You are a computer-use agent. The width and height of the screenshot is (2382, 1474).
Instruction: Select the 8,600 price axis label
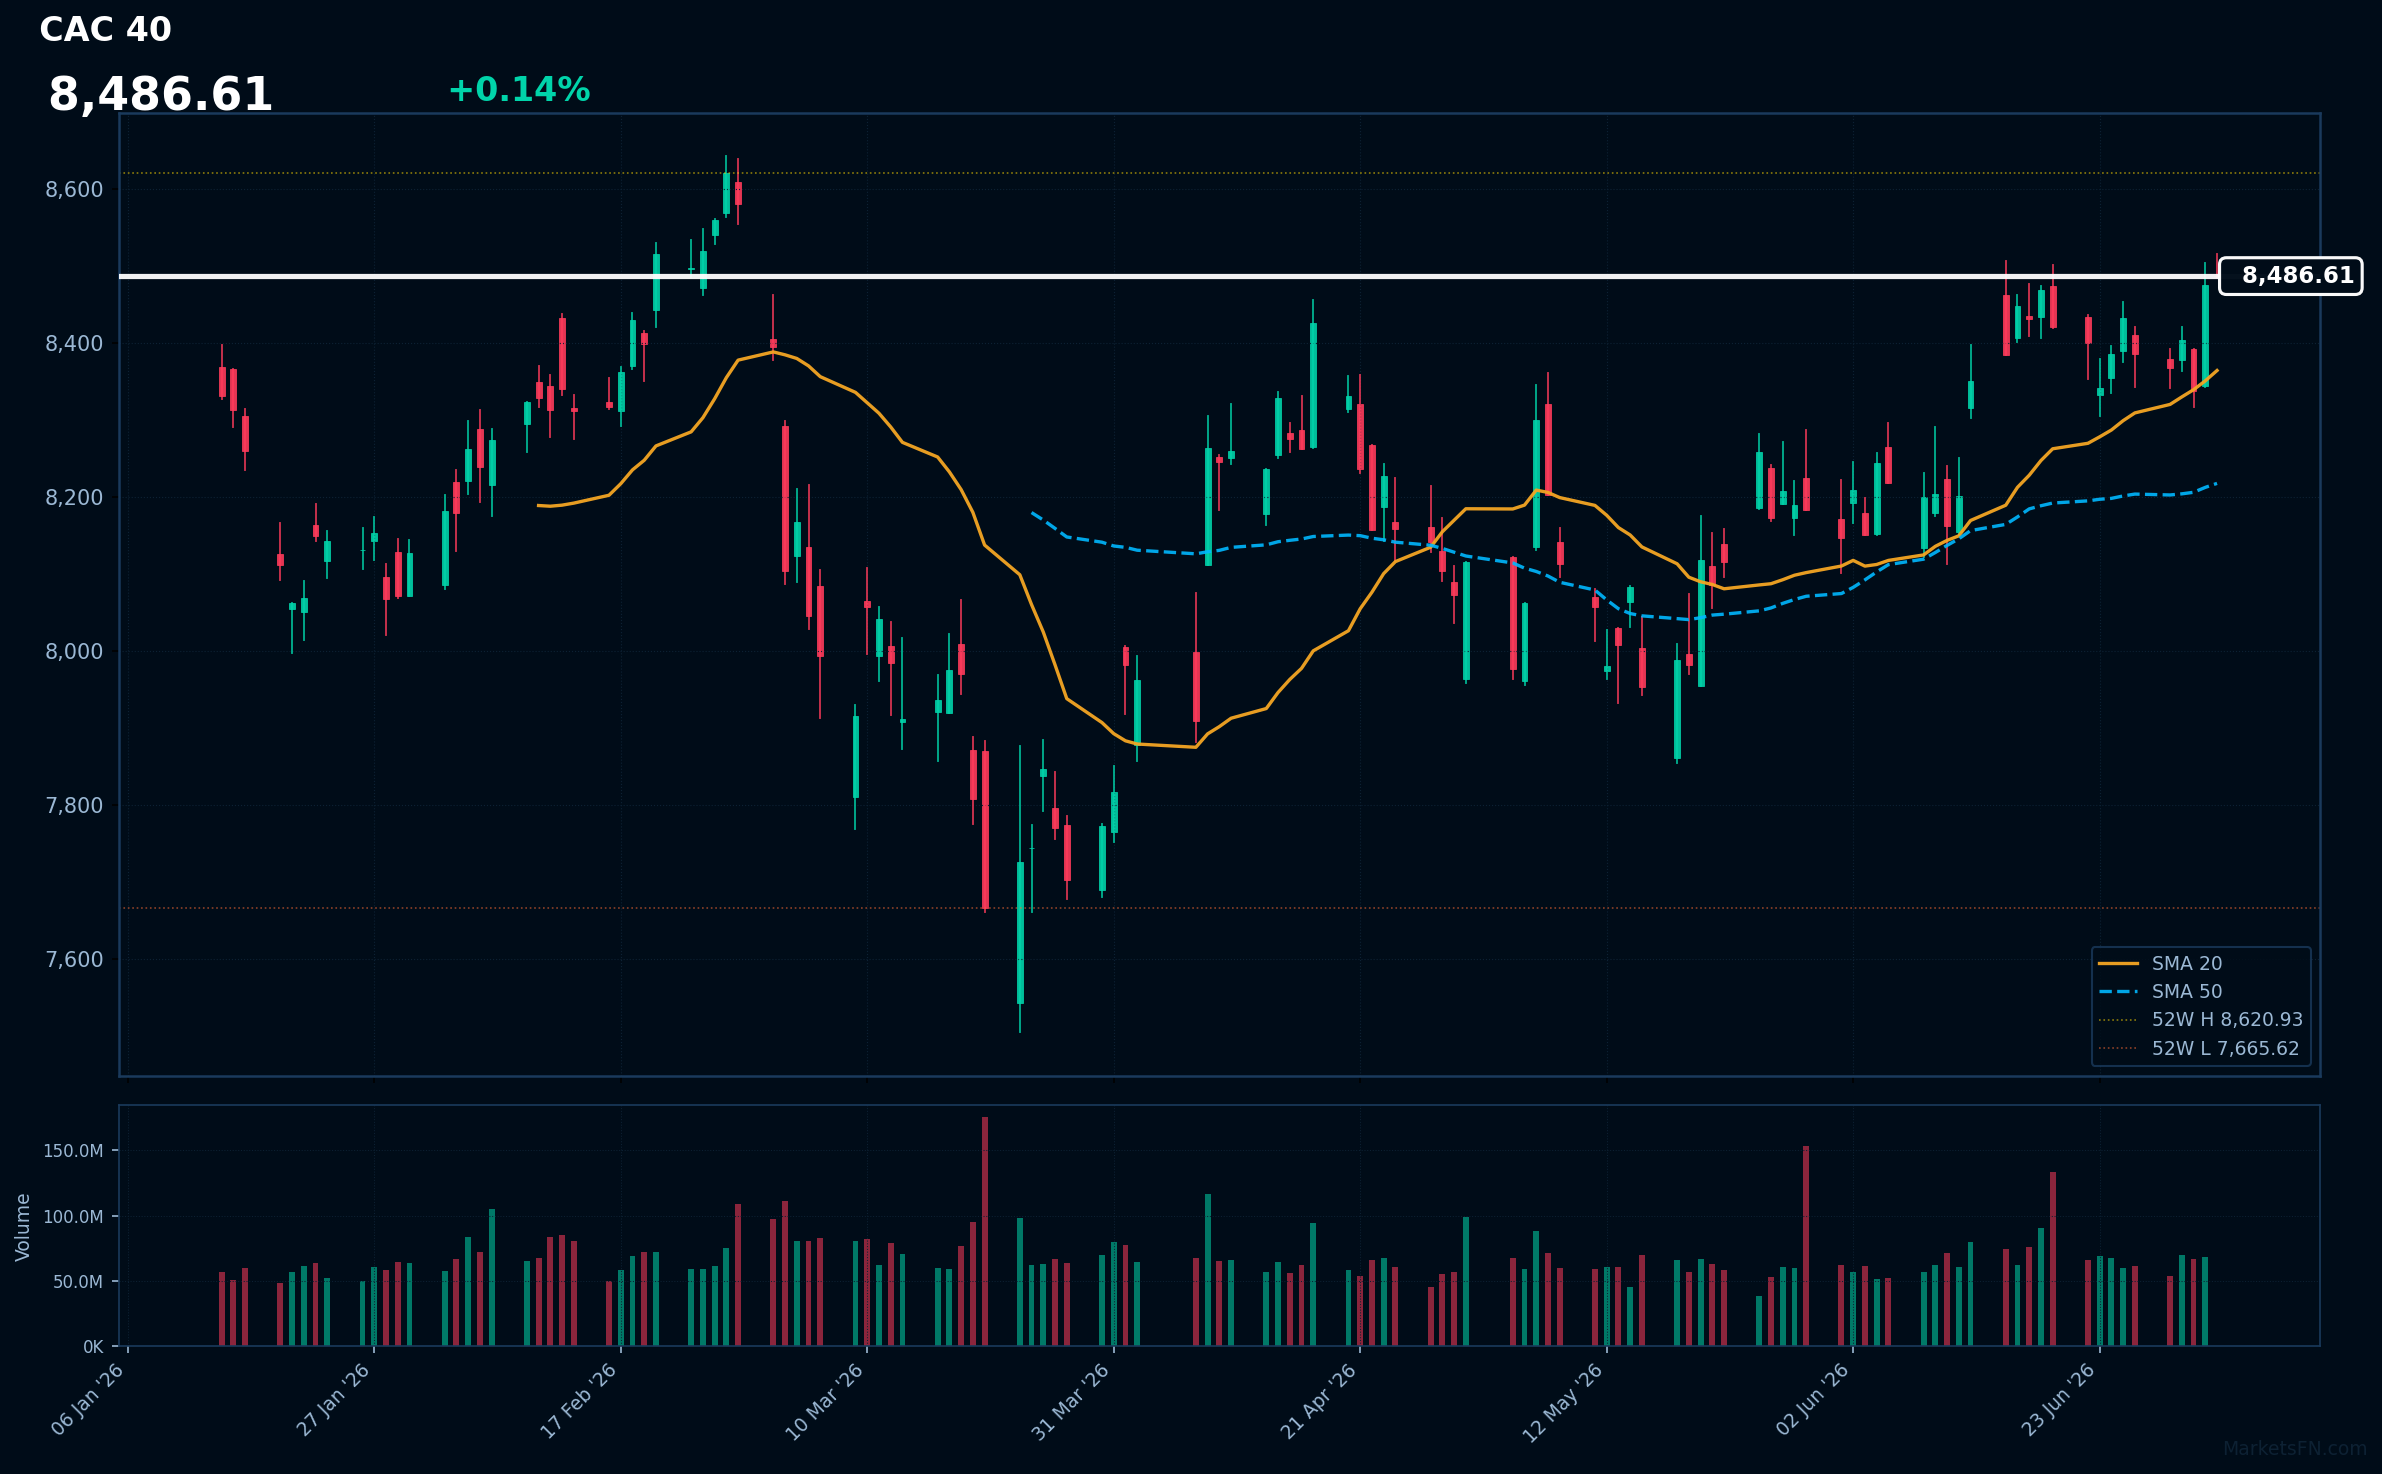[74, 190]
